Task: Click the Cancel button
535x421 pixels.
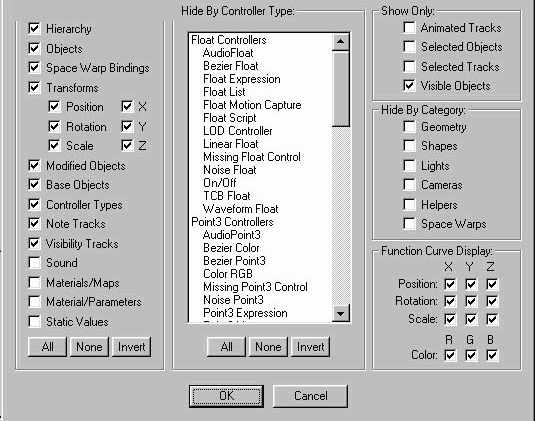Action: (310, 396)
